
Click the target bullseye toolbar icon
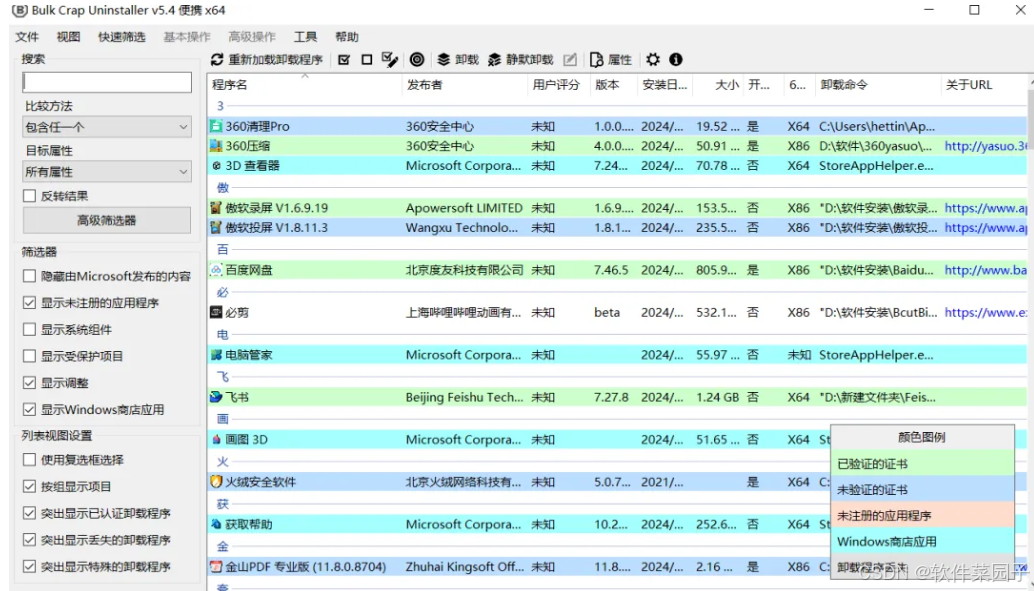click(417, 59)
